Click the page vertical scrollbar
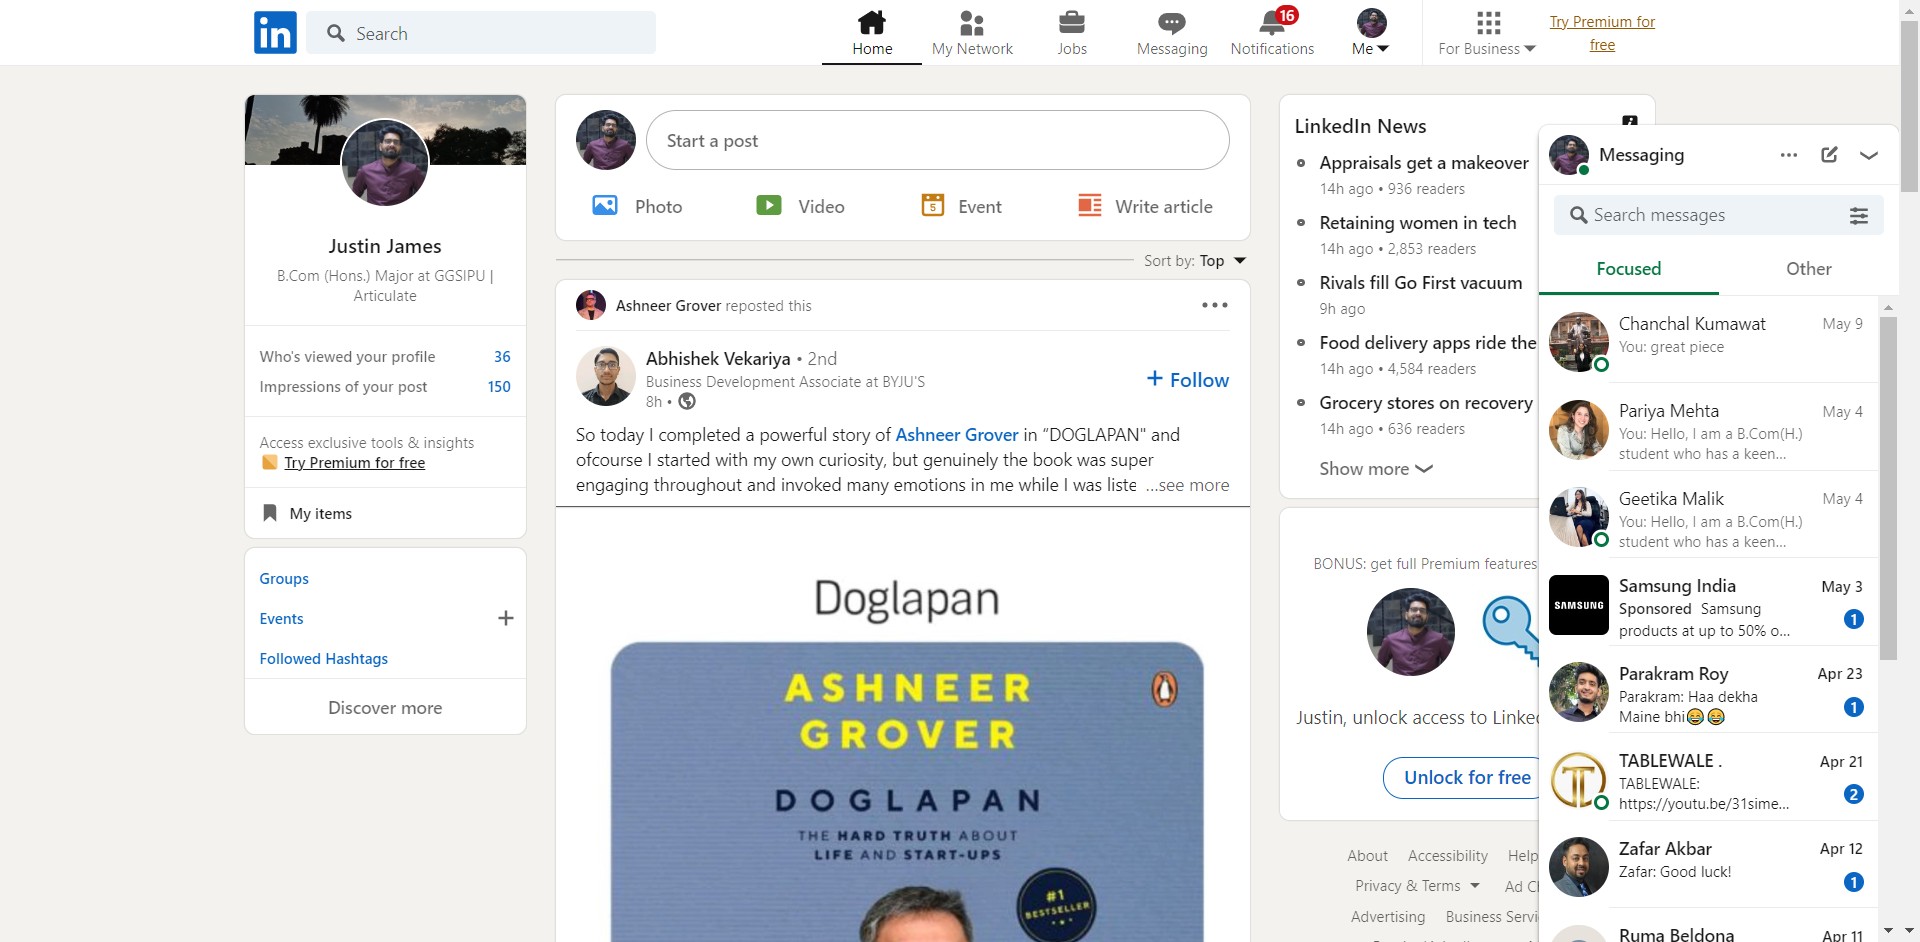 tap(1909, 105)
